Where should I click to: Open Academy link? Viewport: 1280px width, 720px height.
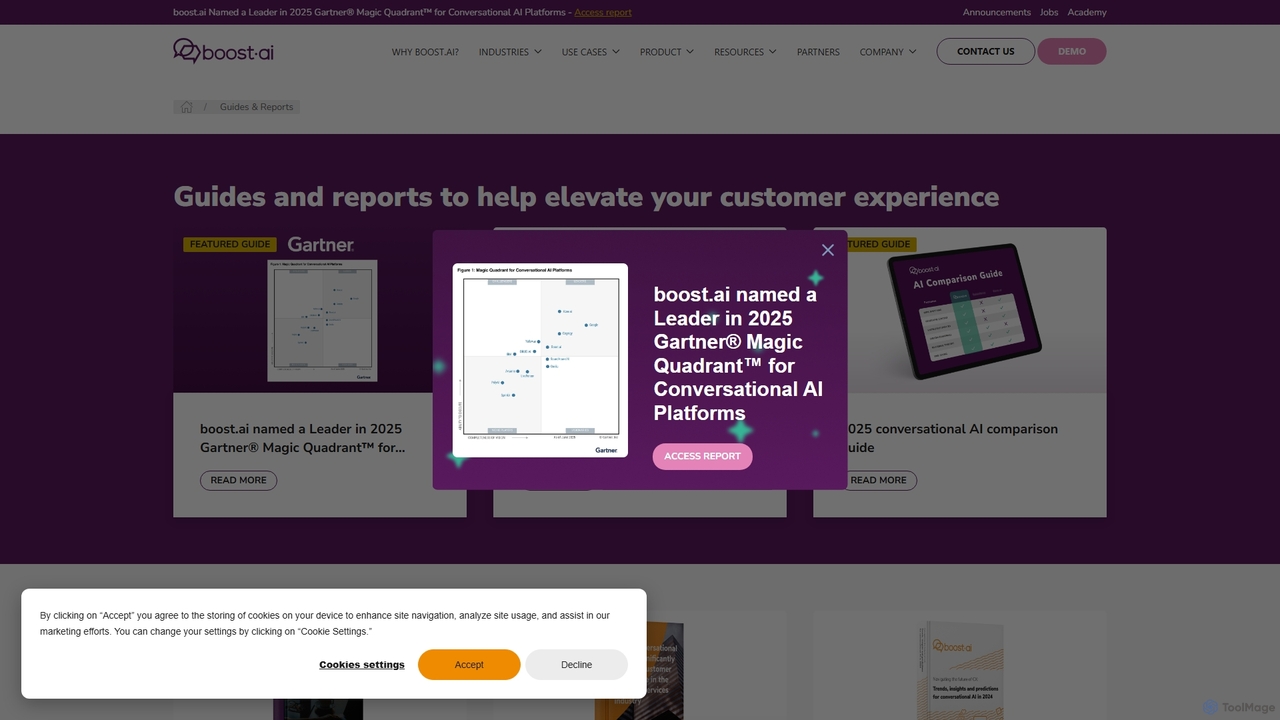pyautogui.click(x=1087, y=12)
